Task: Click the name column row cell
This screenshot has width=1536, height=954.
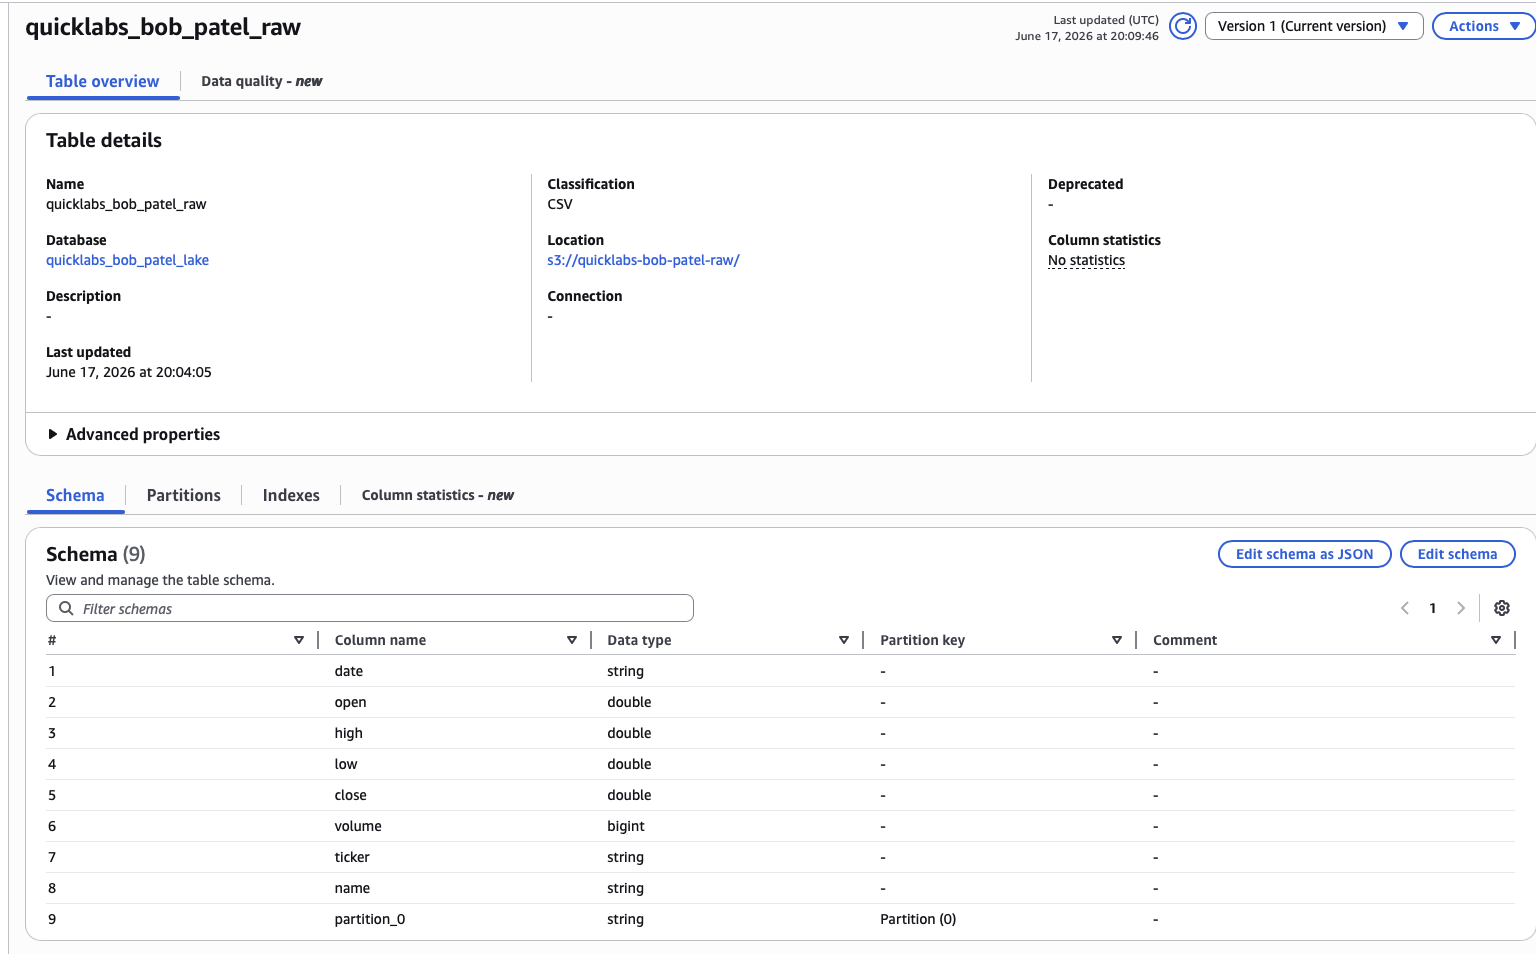Action: 352,888
